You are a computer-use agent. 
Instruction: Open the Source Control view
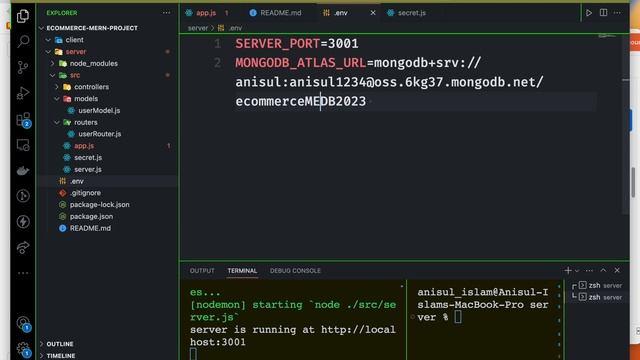[x=23, y=67]
